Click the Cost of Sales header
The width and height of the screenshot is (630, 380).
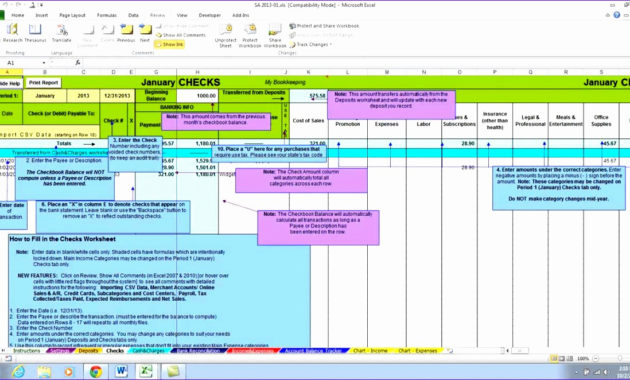pos(309,121)
